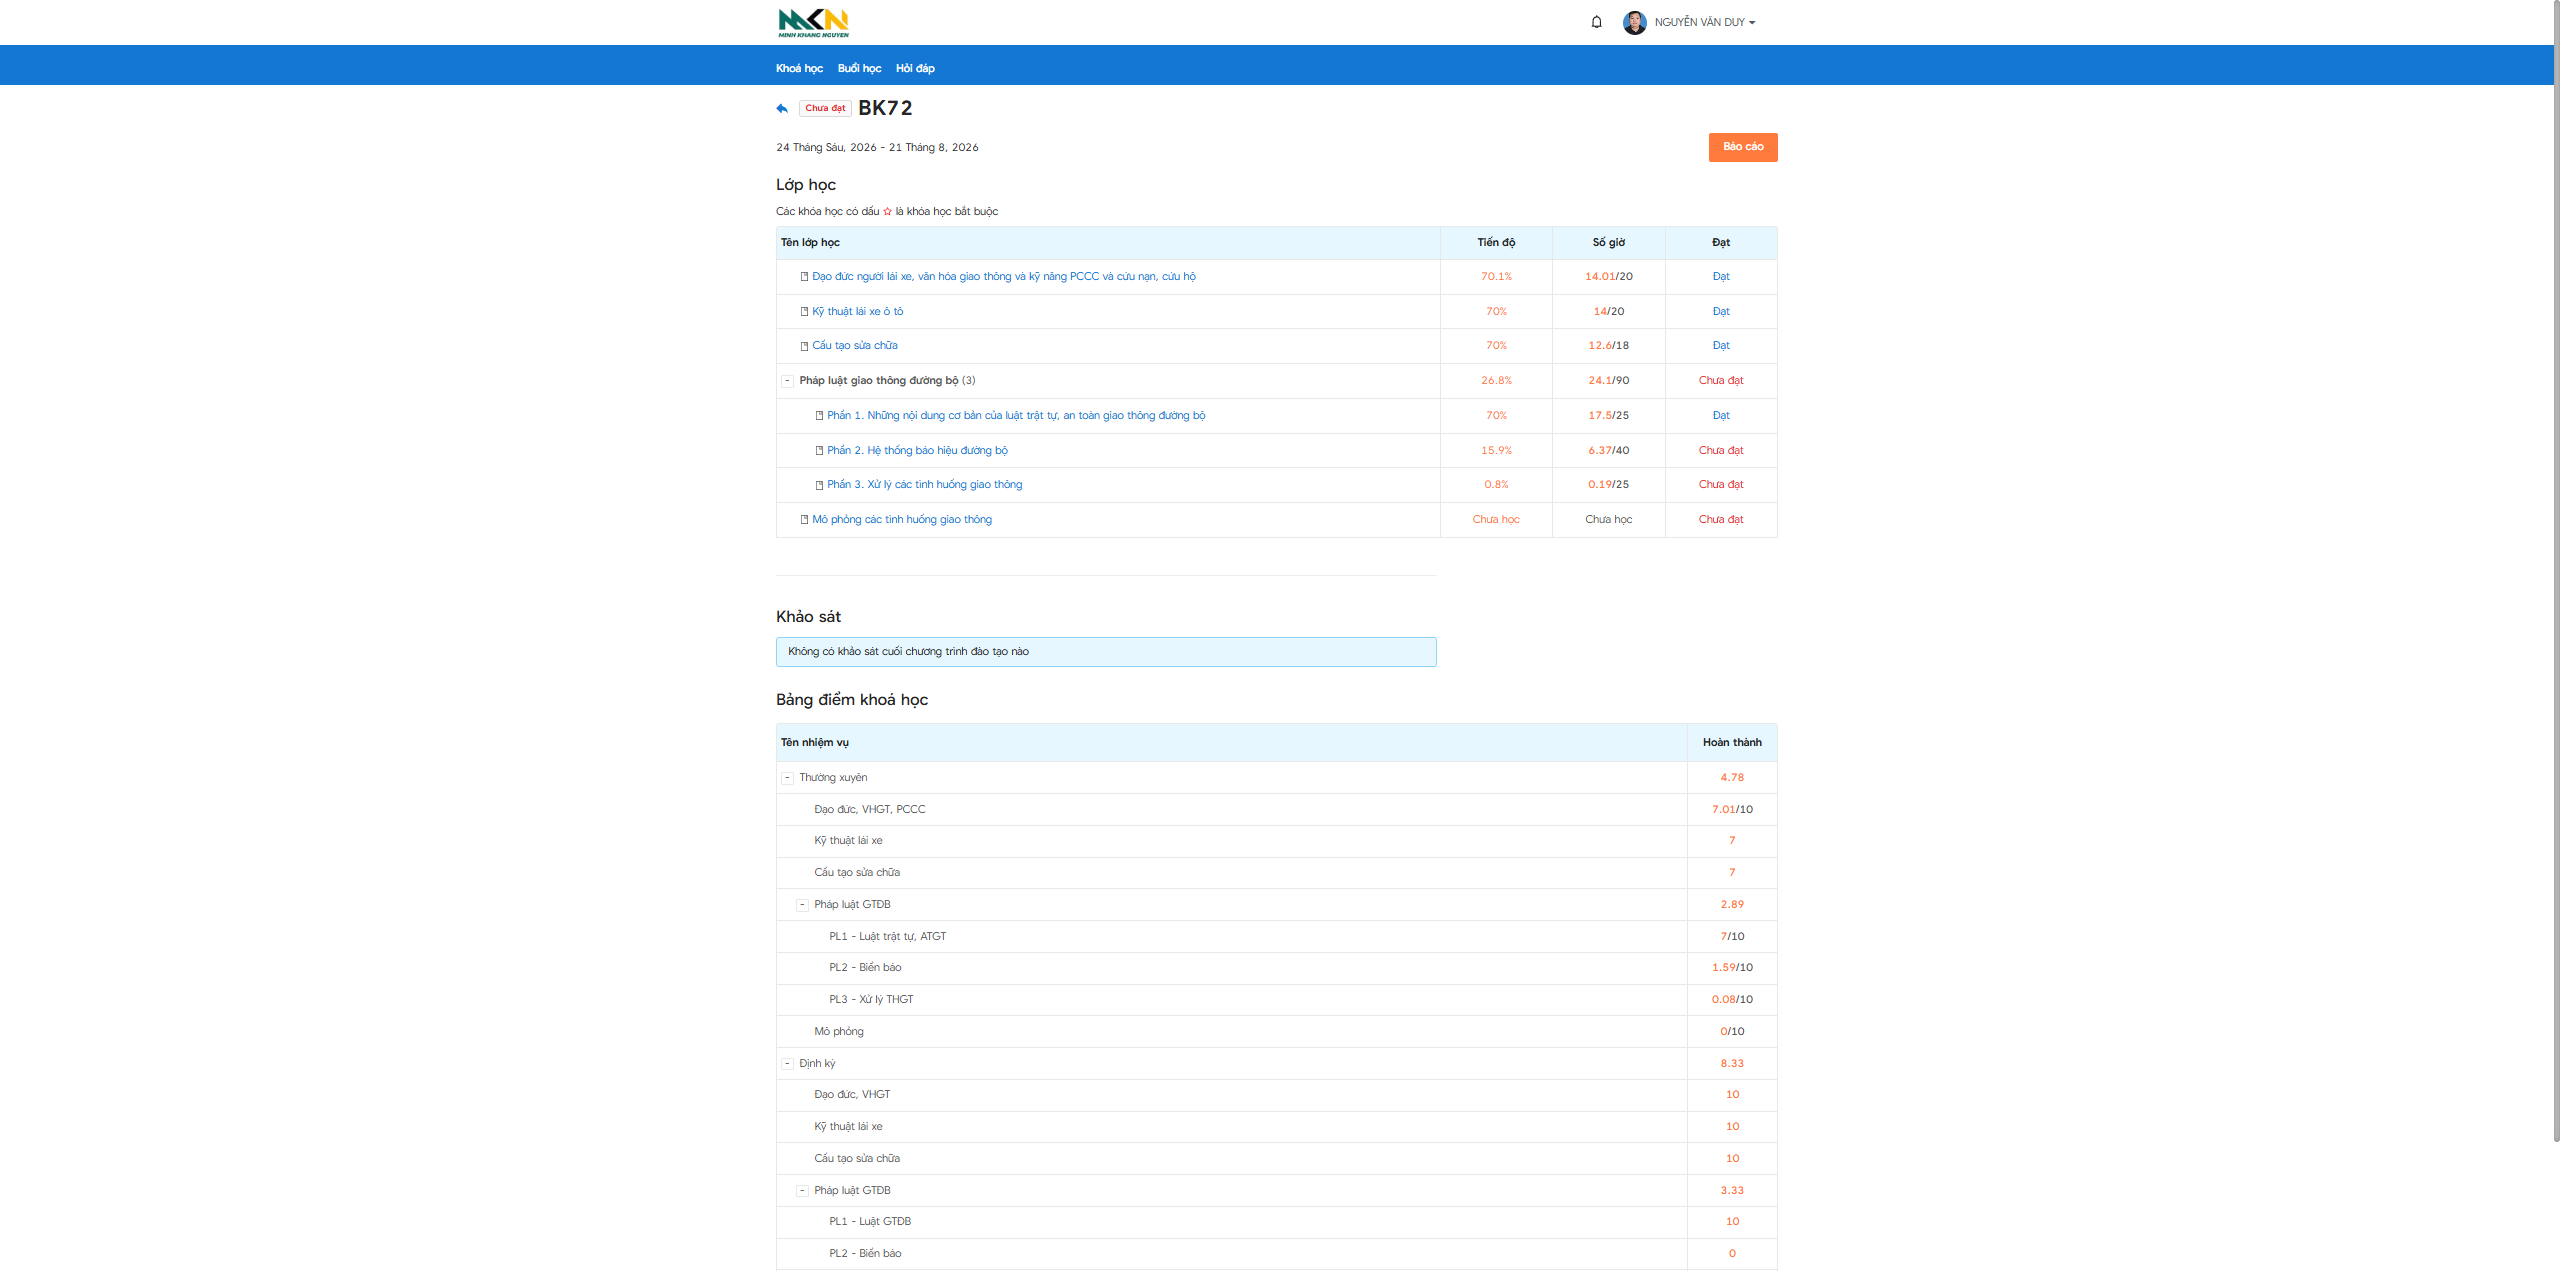The image size is (2560, 1271).
Task: Open Phần 2 Hệ thống báo hiệu link
Action: click(917, 451)
